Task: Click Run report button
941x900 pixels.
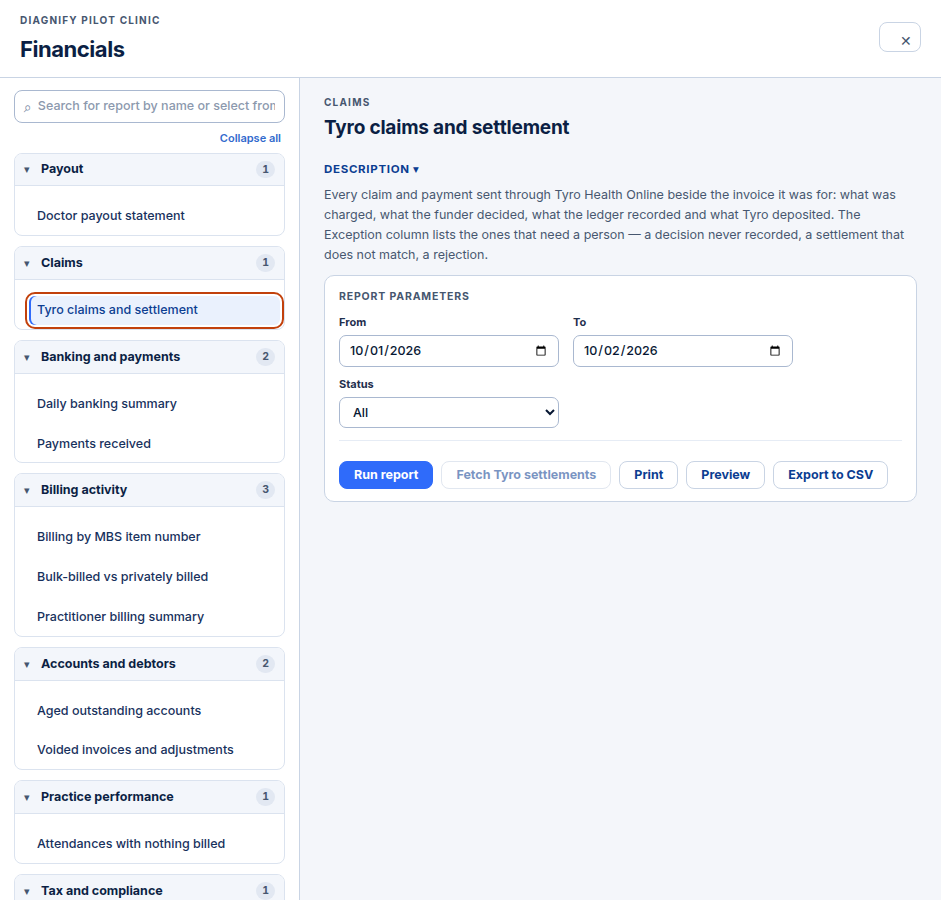Action: 386,475
